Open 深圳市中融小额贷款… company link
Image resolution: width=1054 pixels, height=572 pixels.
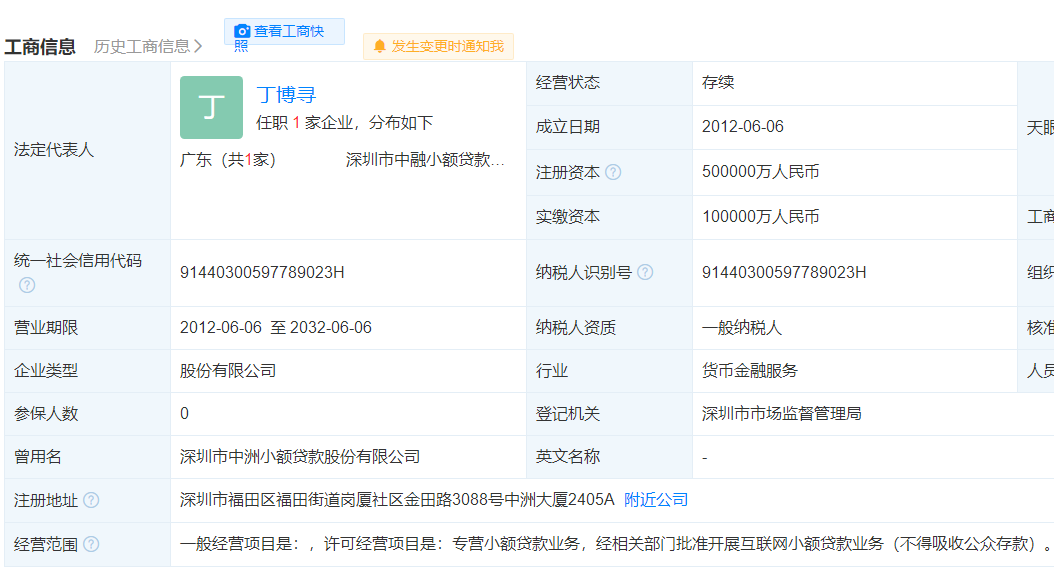[x=425, y=160]
